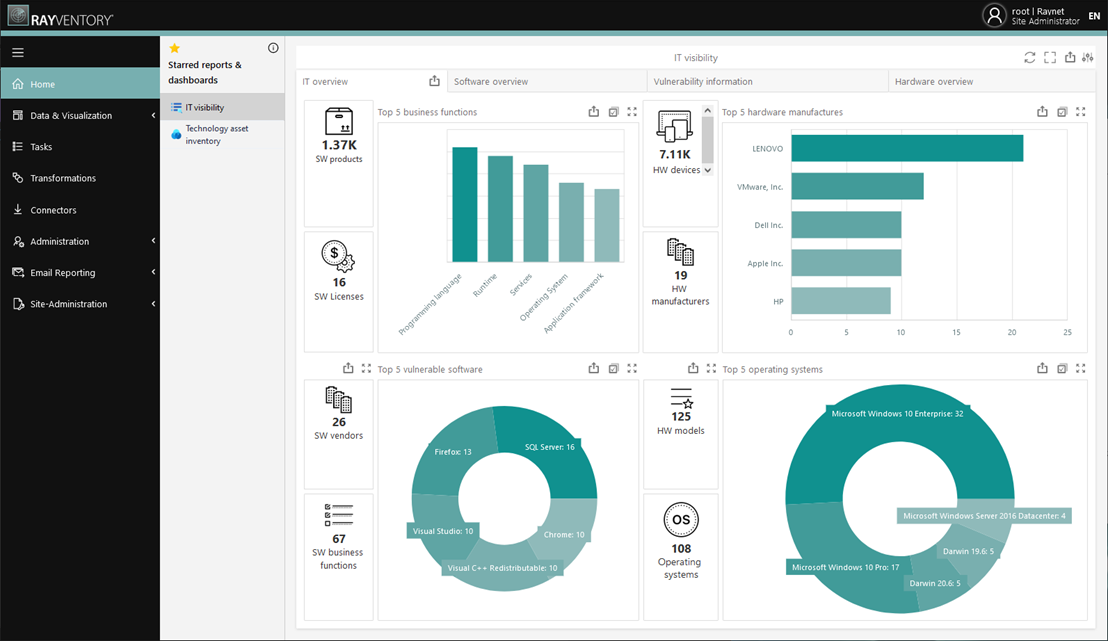Select the LENOVO bar in chart

907,148
